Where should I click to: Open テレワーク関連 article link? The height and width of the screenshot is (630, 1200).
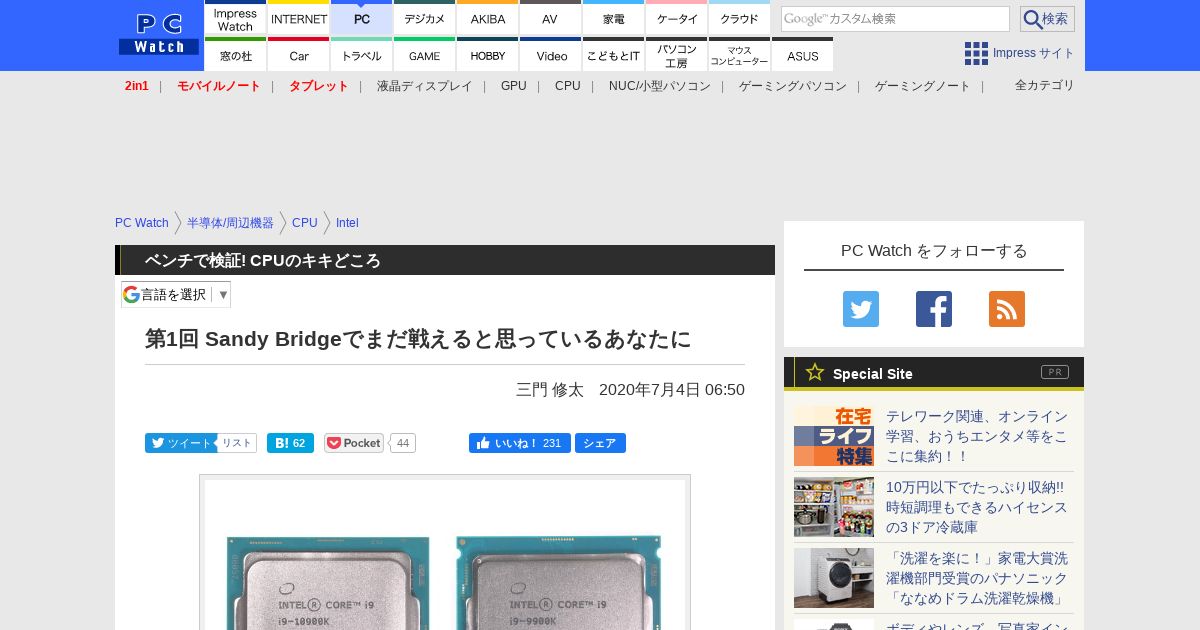pos(977,436)
